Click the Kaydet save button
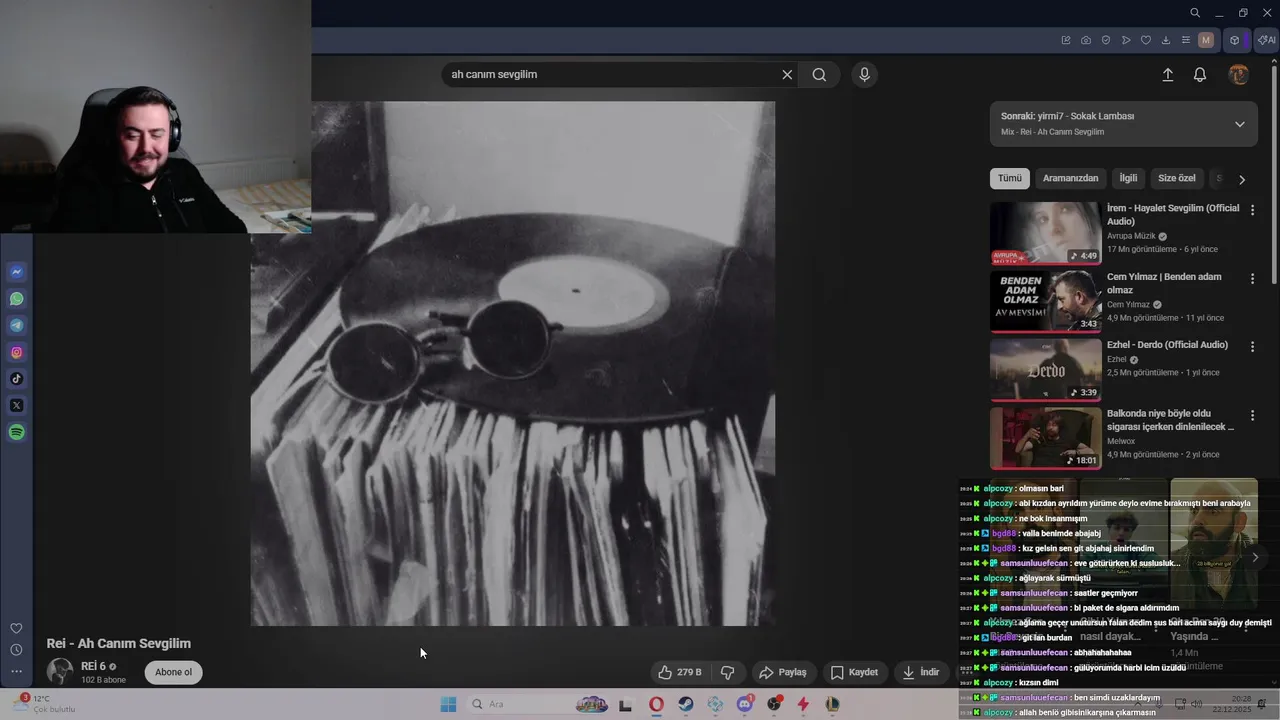This screenshot has height=720, width=1280. [x=855, y=672]
